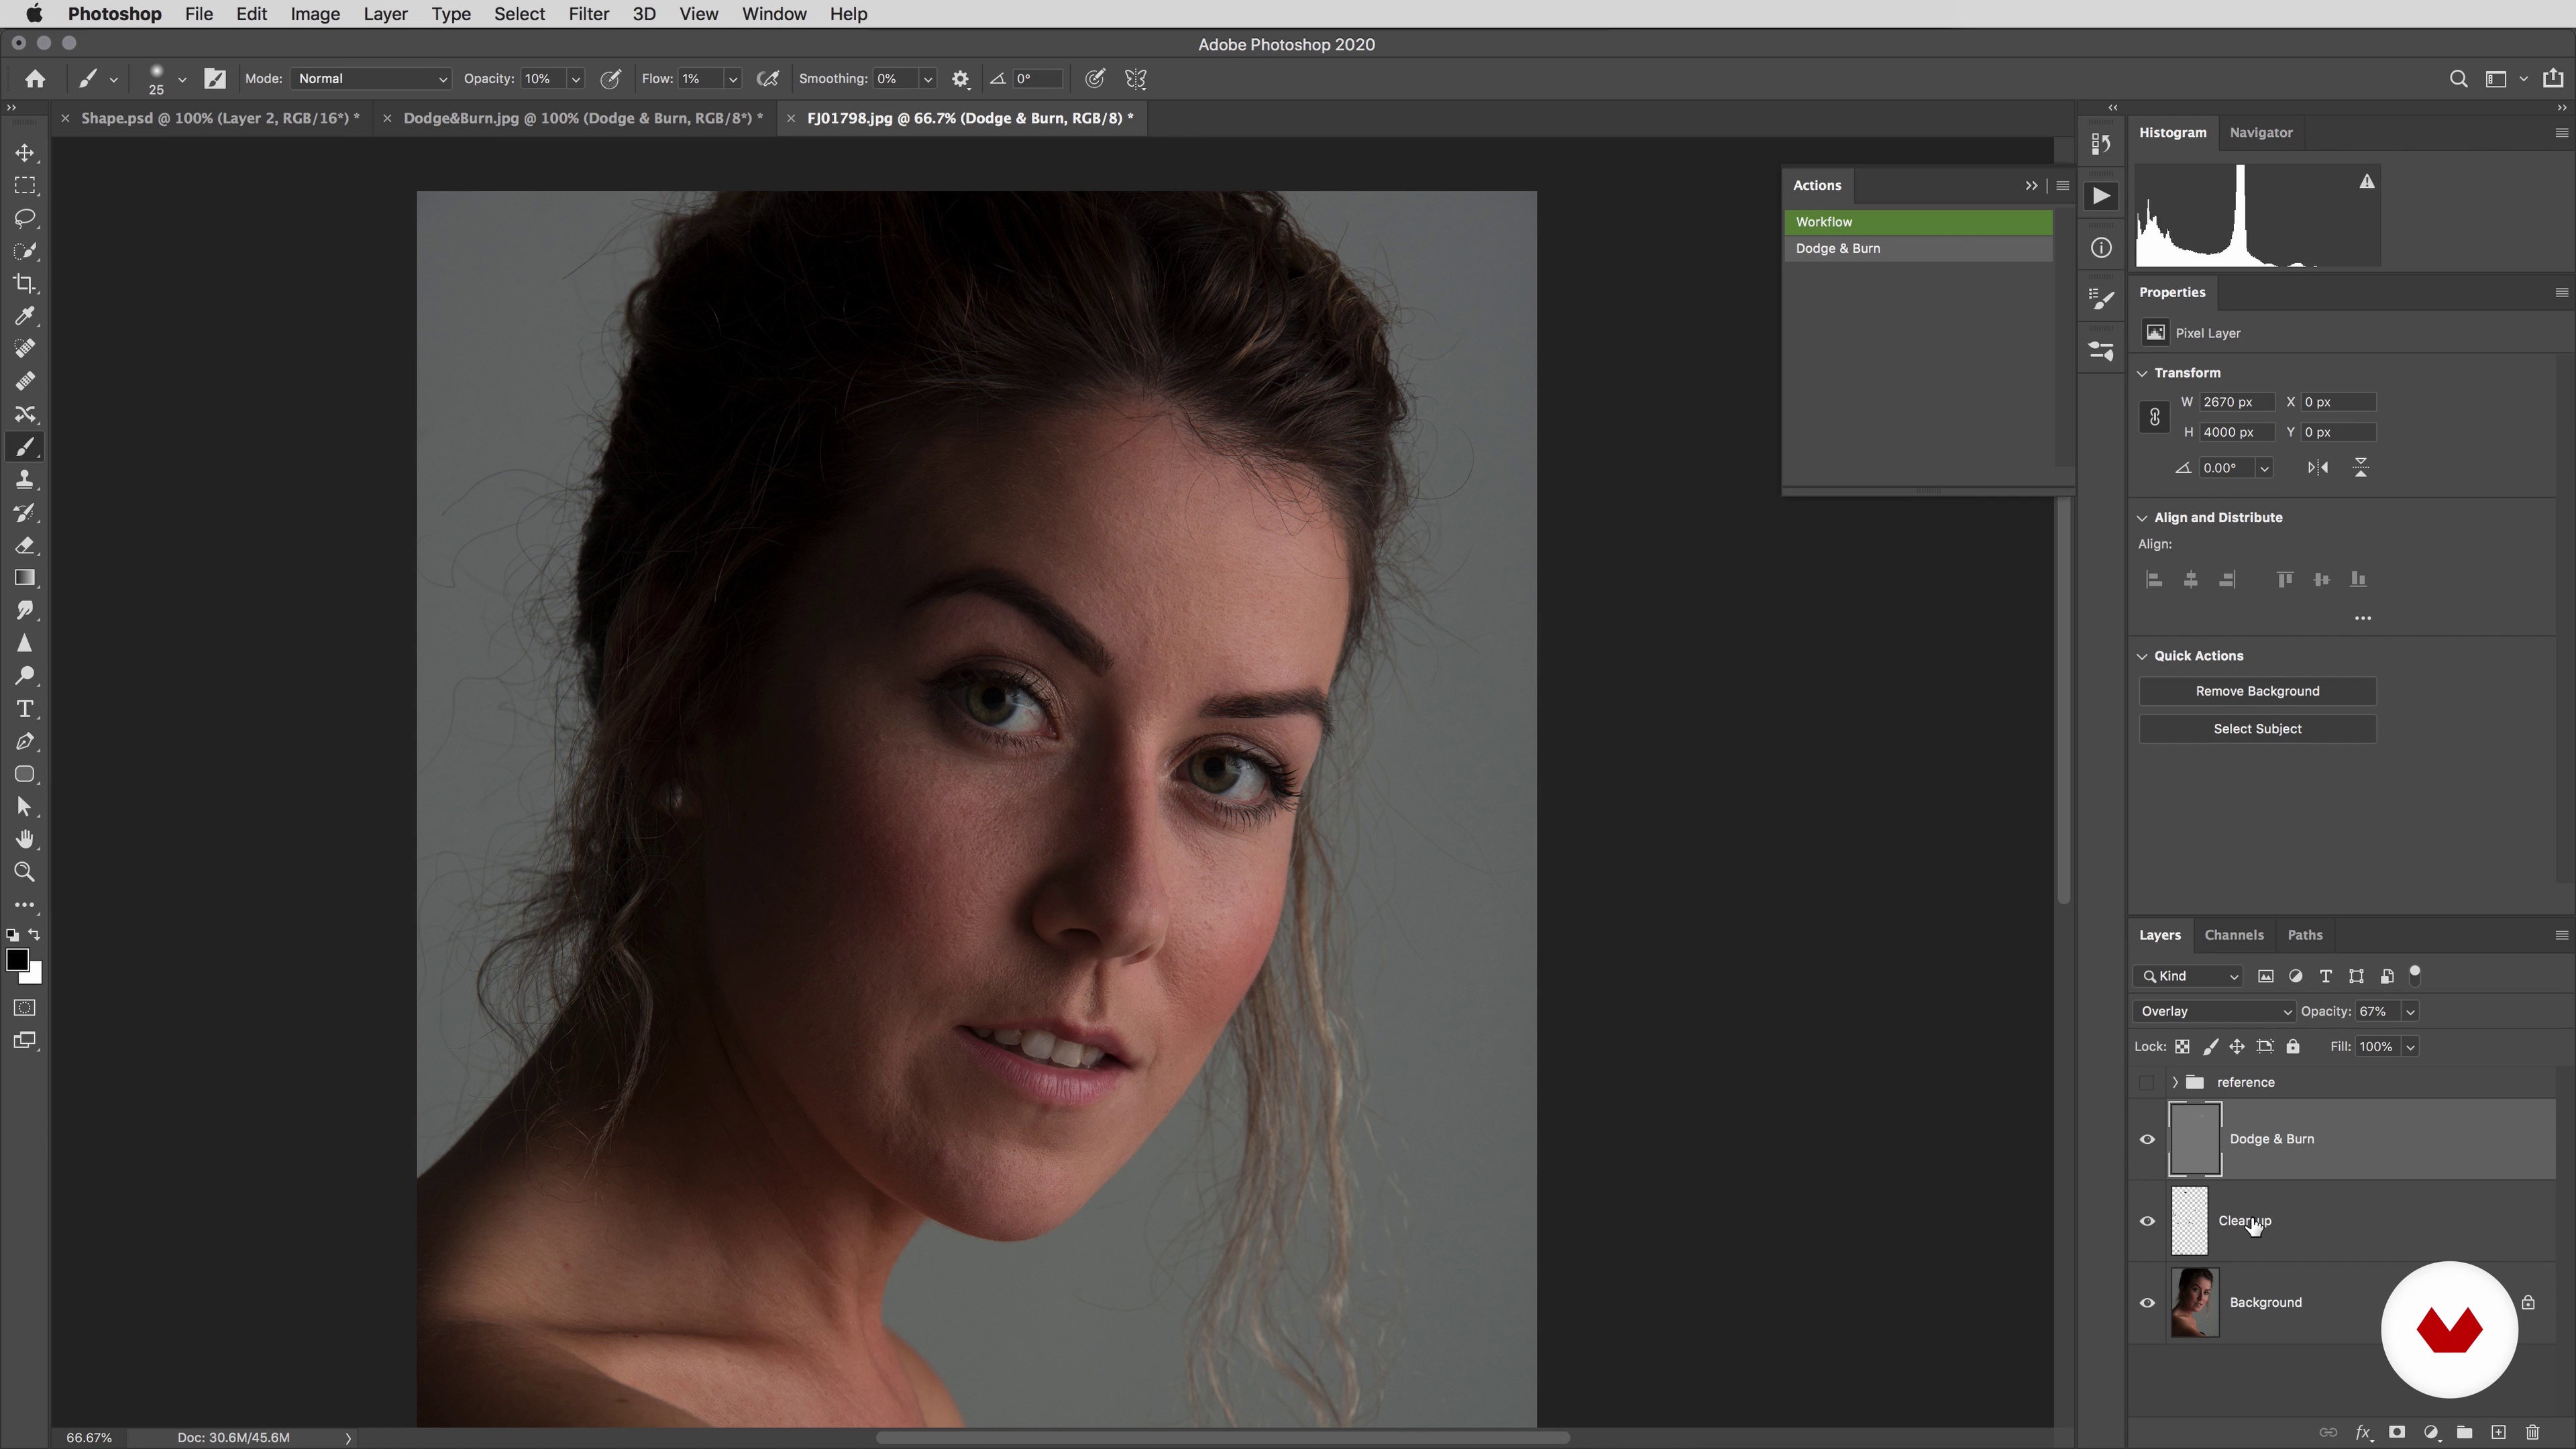The image size is (2576, 1449).
Task: Toggle visibility of Dodge & Burn layer
Action: point(2147,1139)
